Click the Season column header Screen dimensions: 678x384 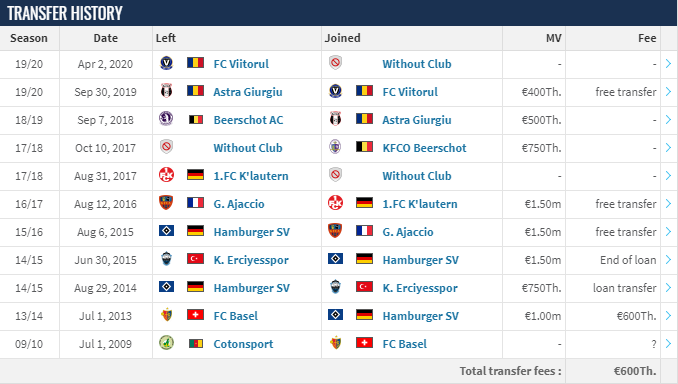pyautogui.click(x=29, y=38)
